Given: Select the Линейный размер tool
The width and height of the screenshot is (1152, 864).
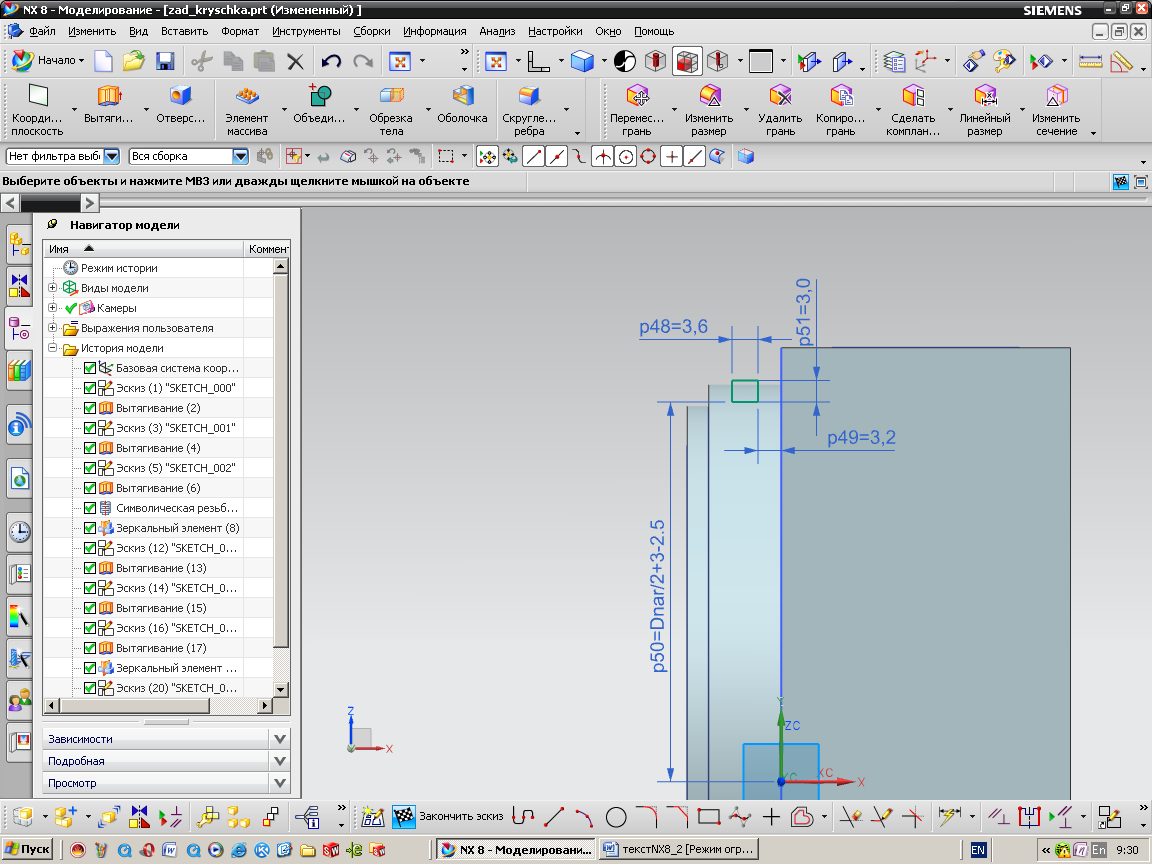Looking at the screenshot, I should click(x=984, y=110).
